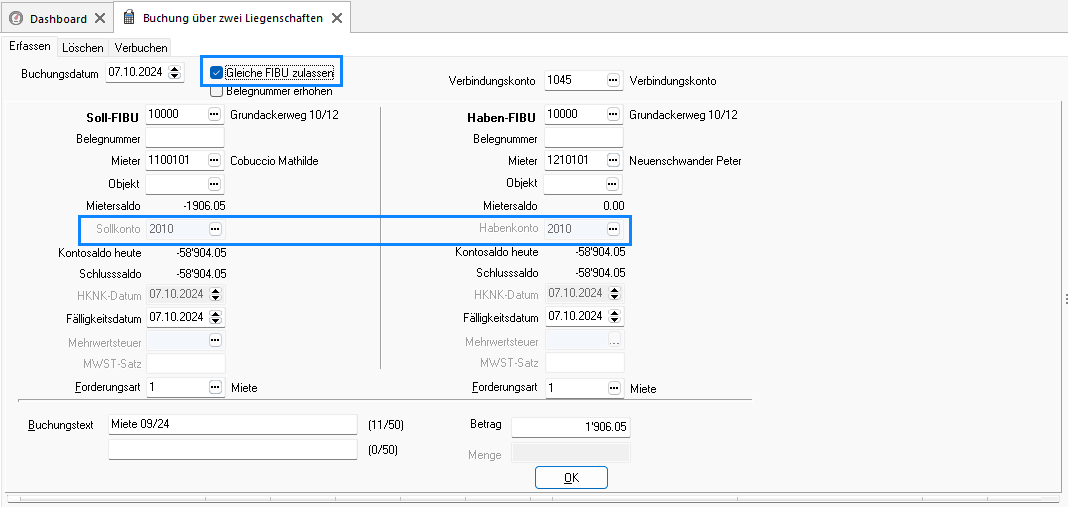1068x507 pixels.
Task: Adjust Haben-side Fälligkeitsdatum spinner
Action: click(x=615, y=317)
